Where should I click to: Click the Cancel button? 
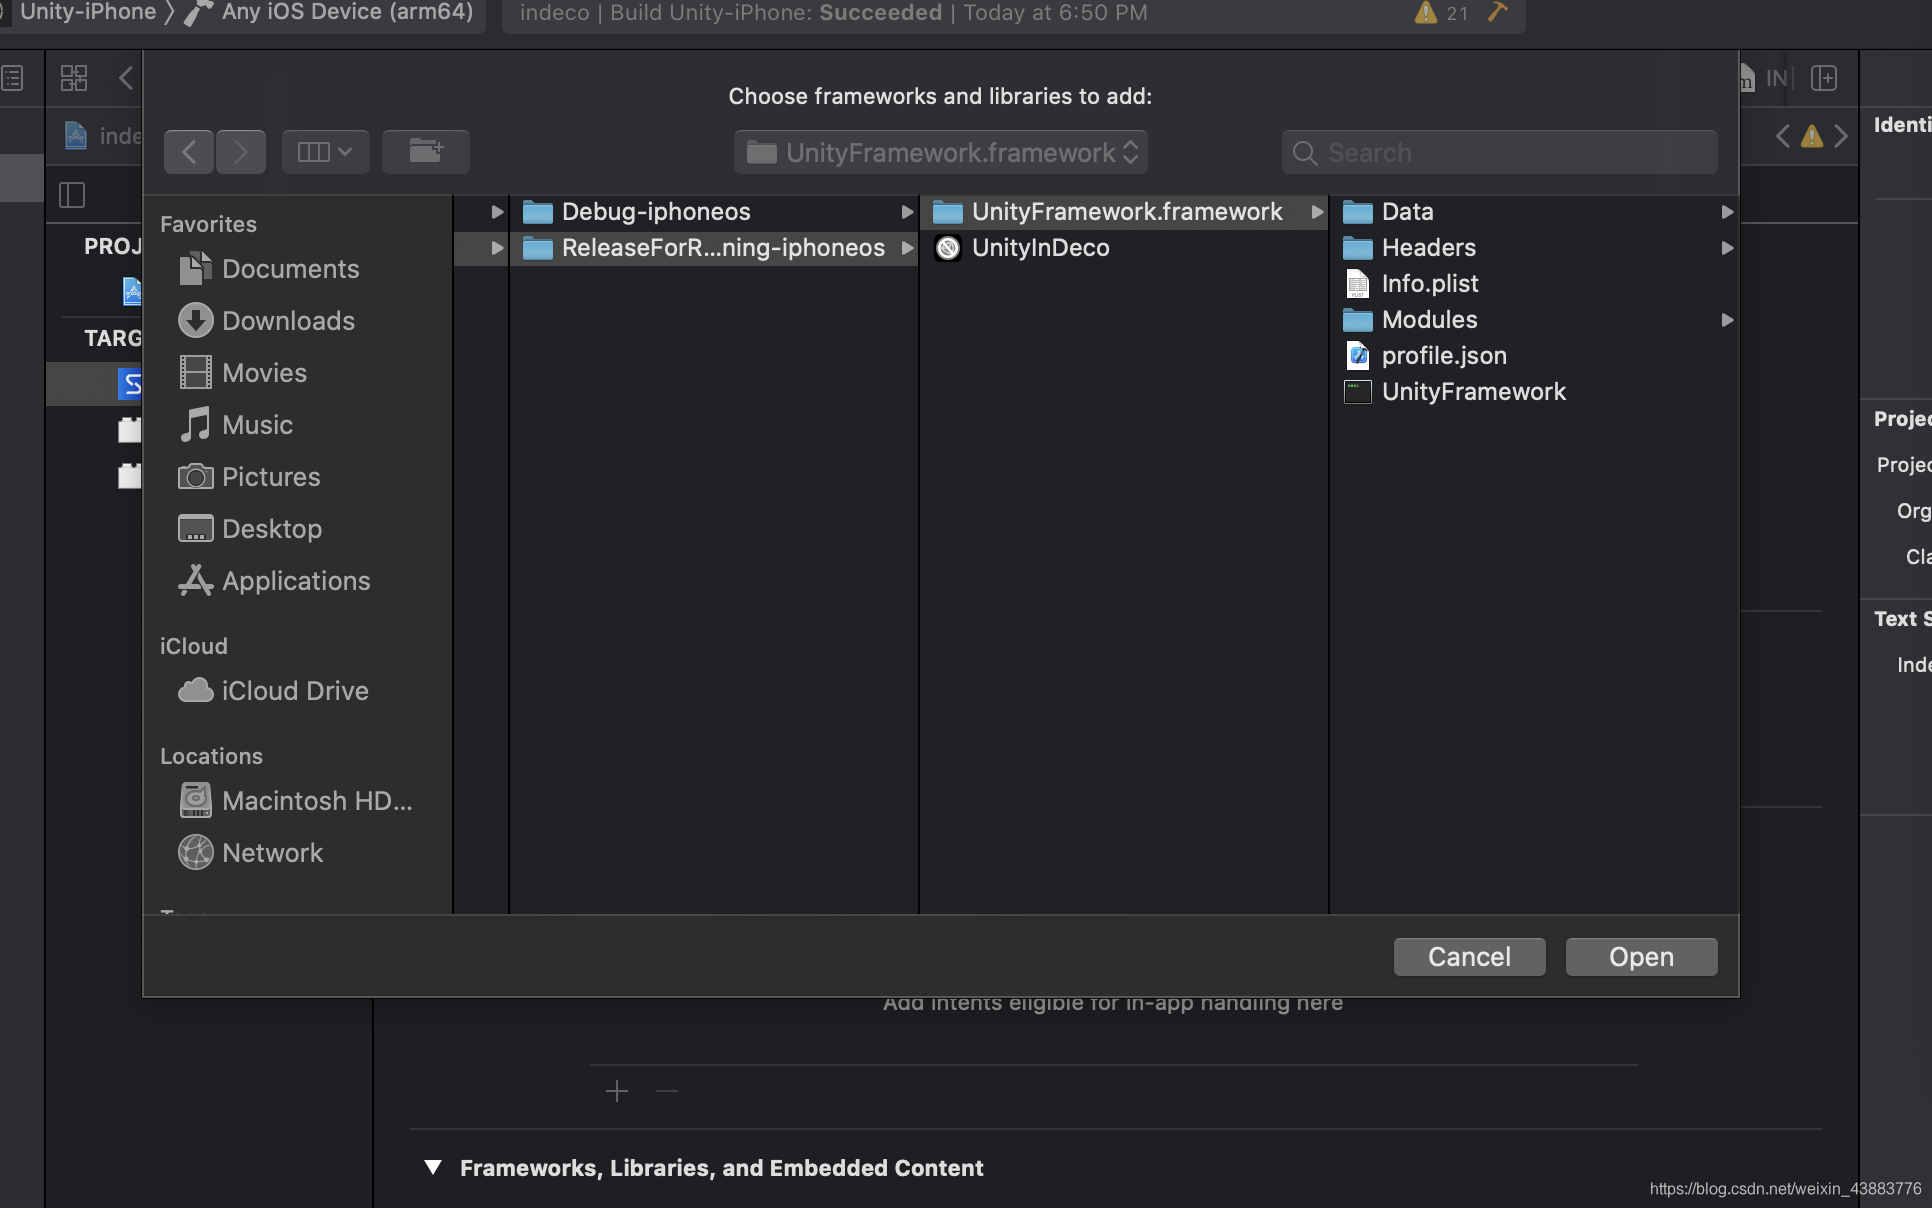tap(1469, 957)
